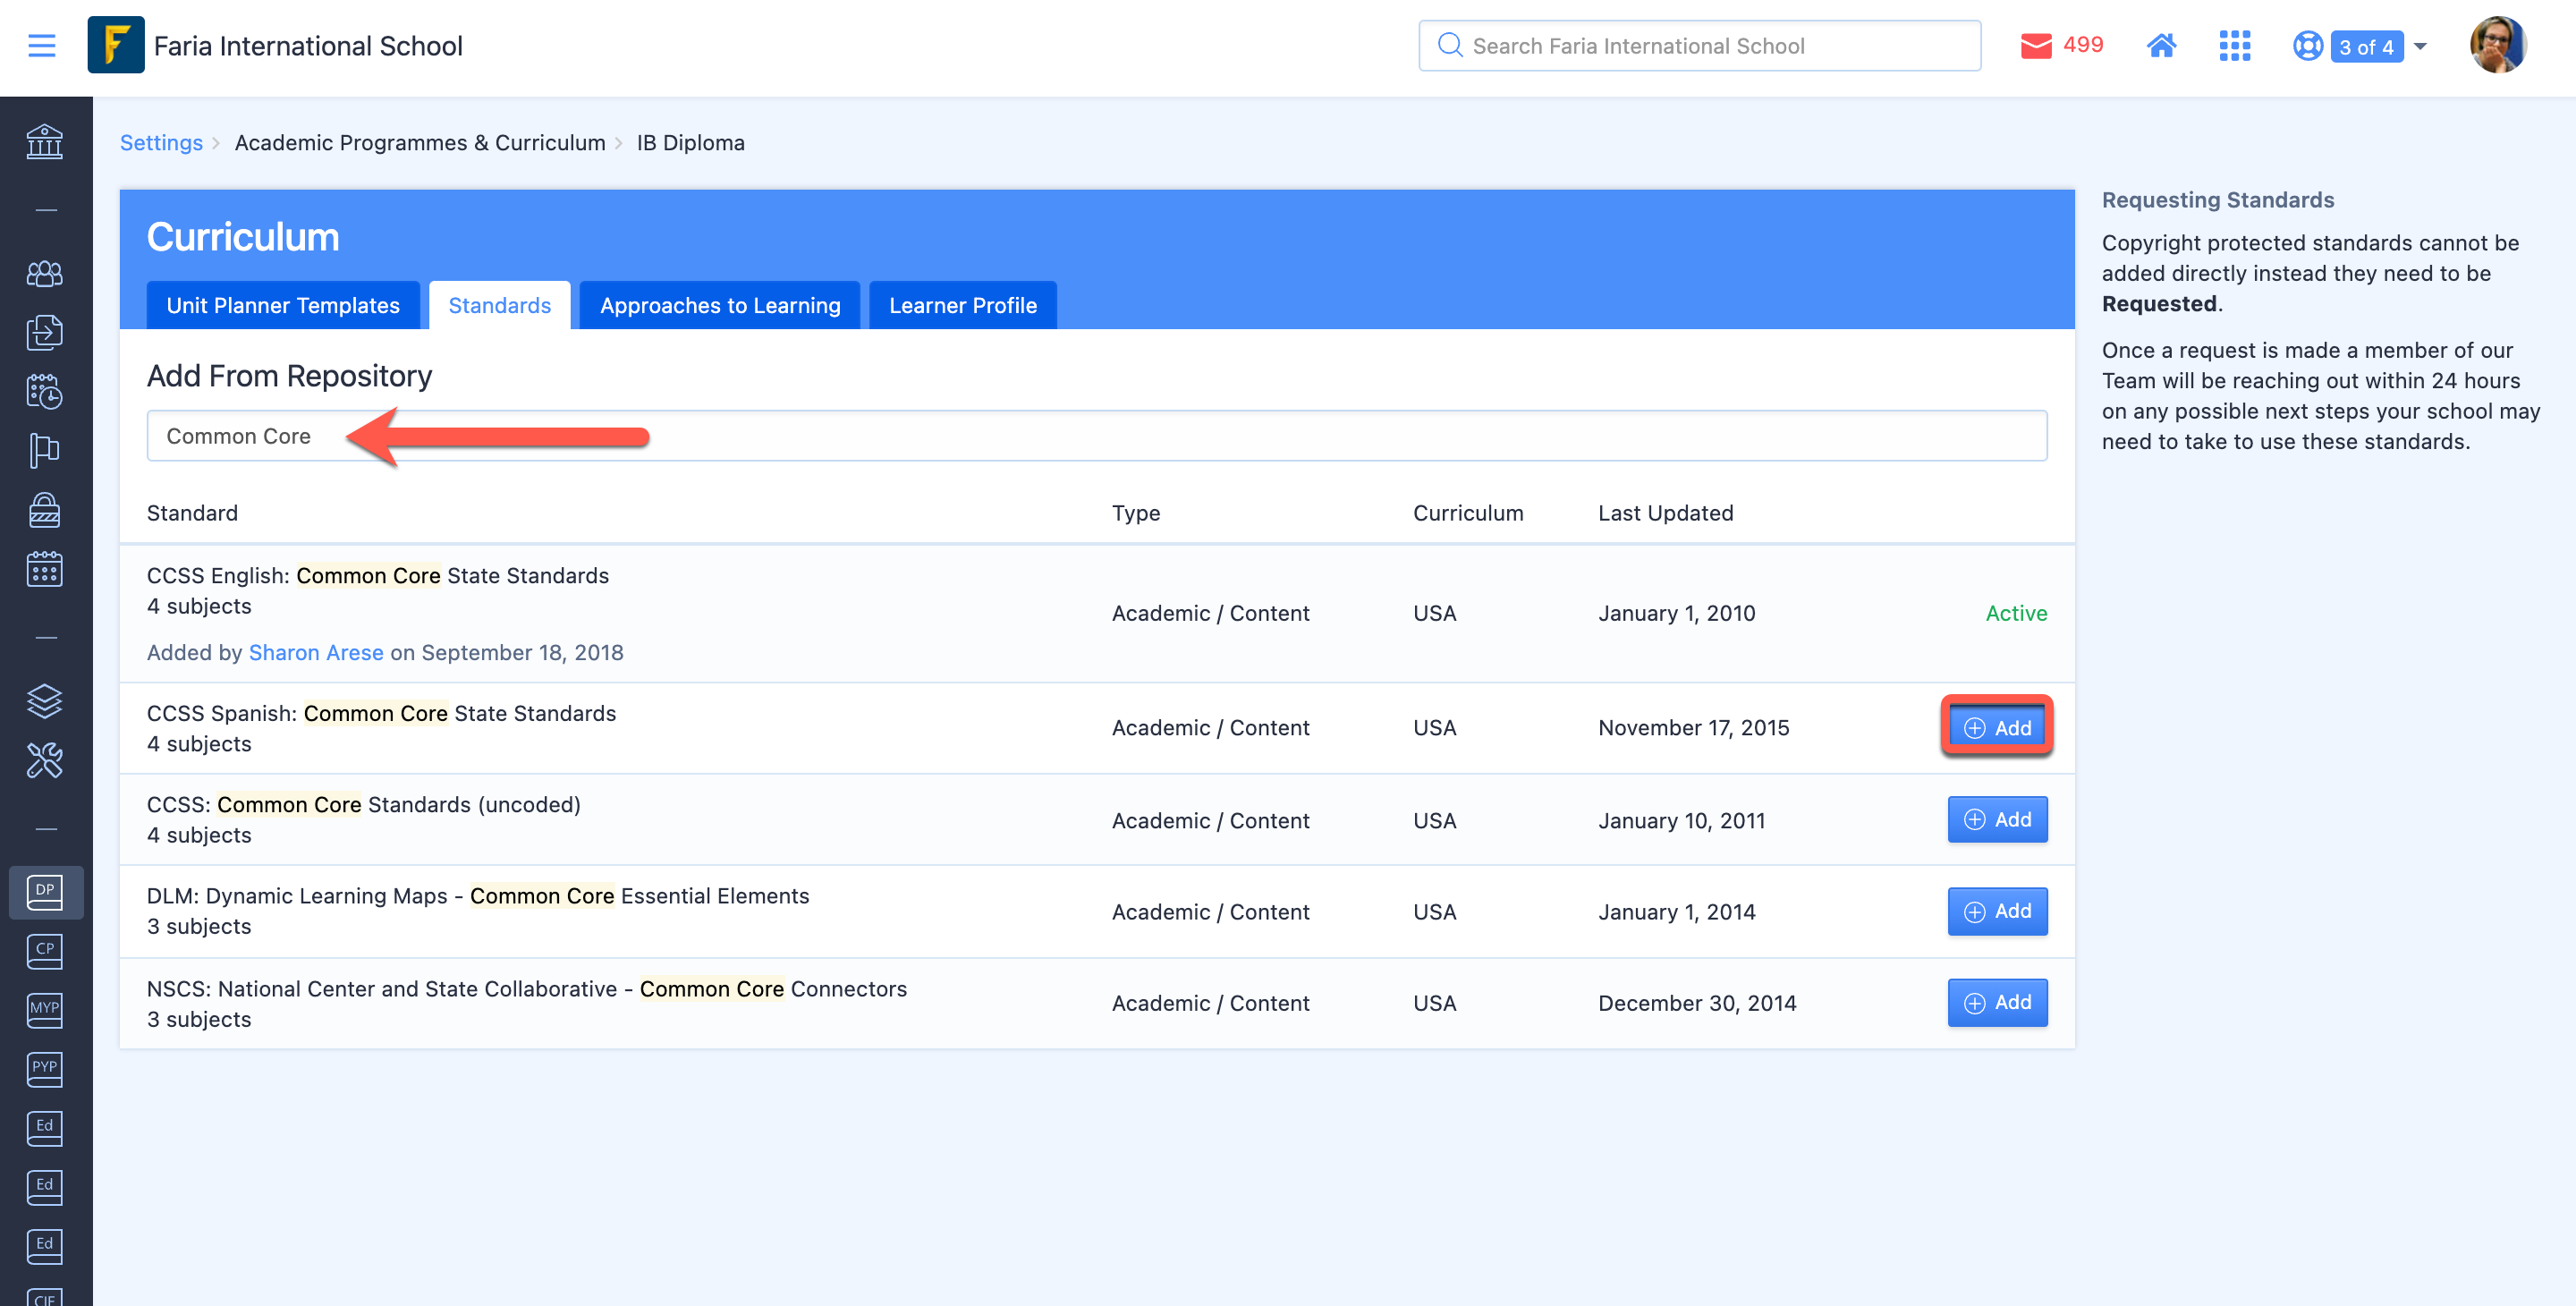Click the November 17, 2015 date

tap(1693, 727)
